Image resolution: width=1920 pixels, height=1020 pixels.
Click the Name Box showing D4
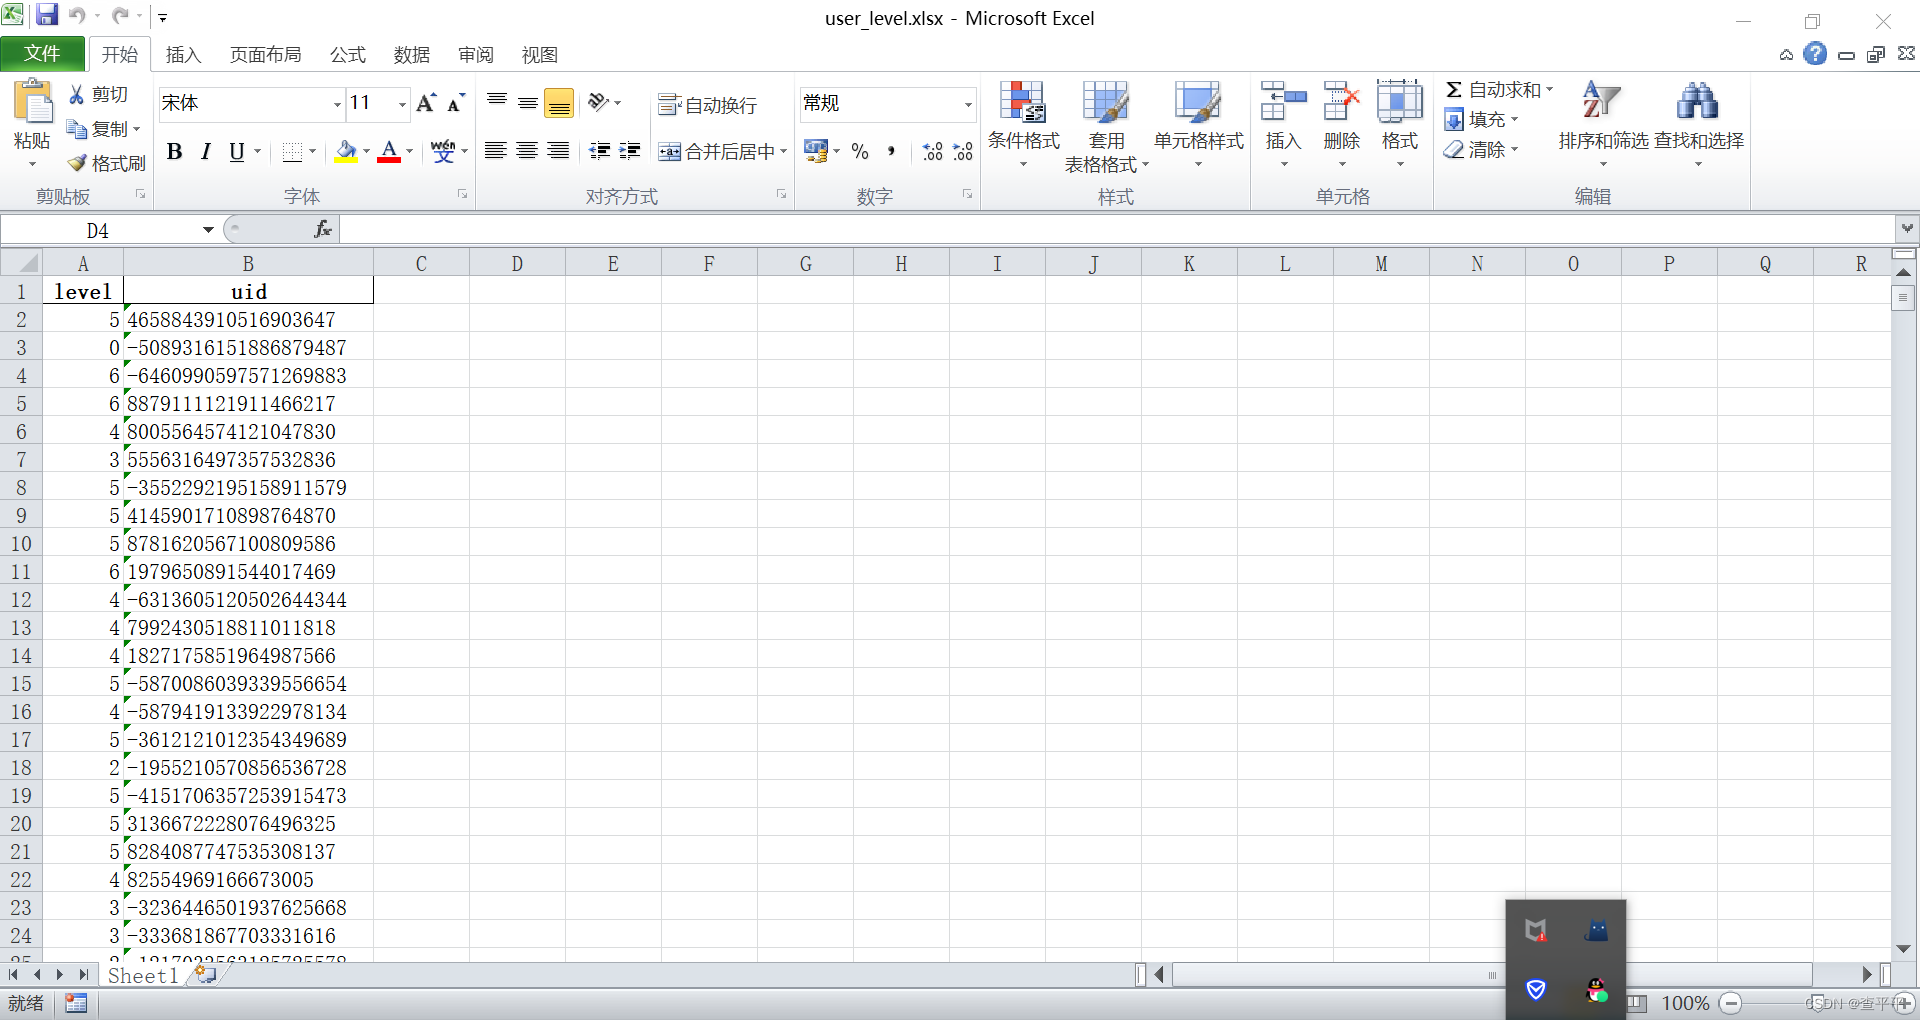(x=98, y=231)
